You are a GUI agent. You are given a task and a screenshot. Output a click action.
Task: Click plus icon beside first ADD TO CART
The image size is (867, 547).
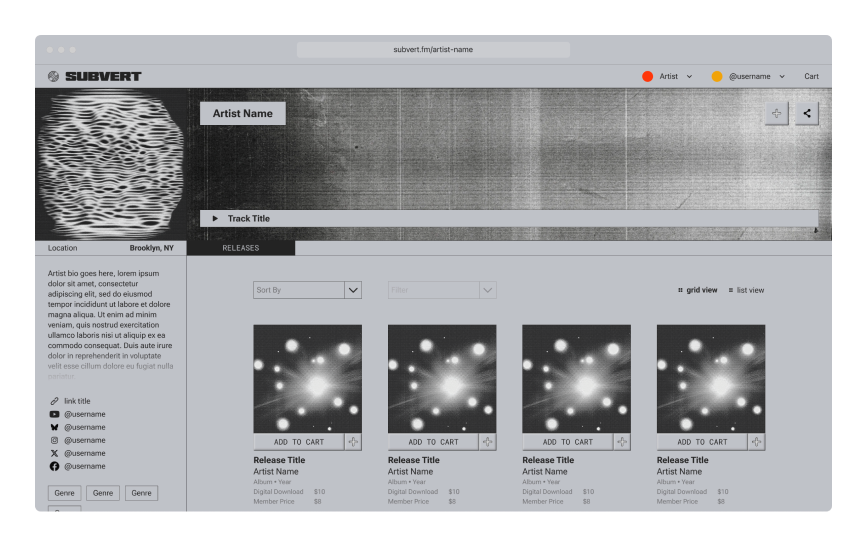pos(353,442)
